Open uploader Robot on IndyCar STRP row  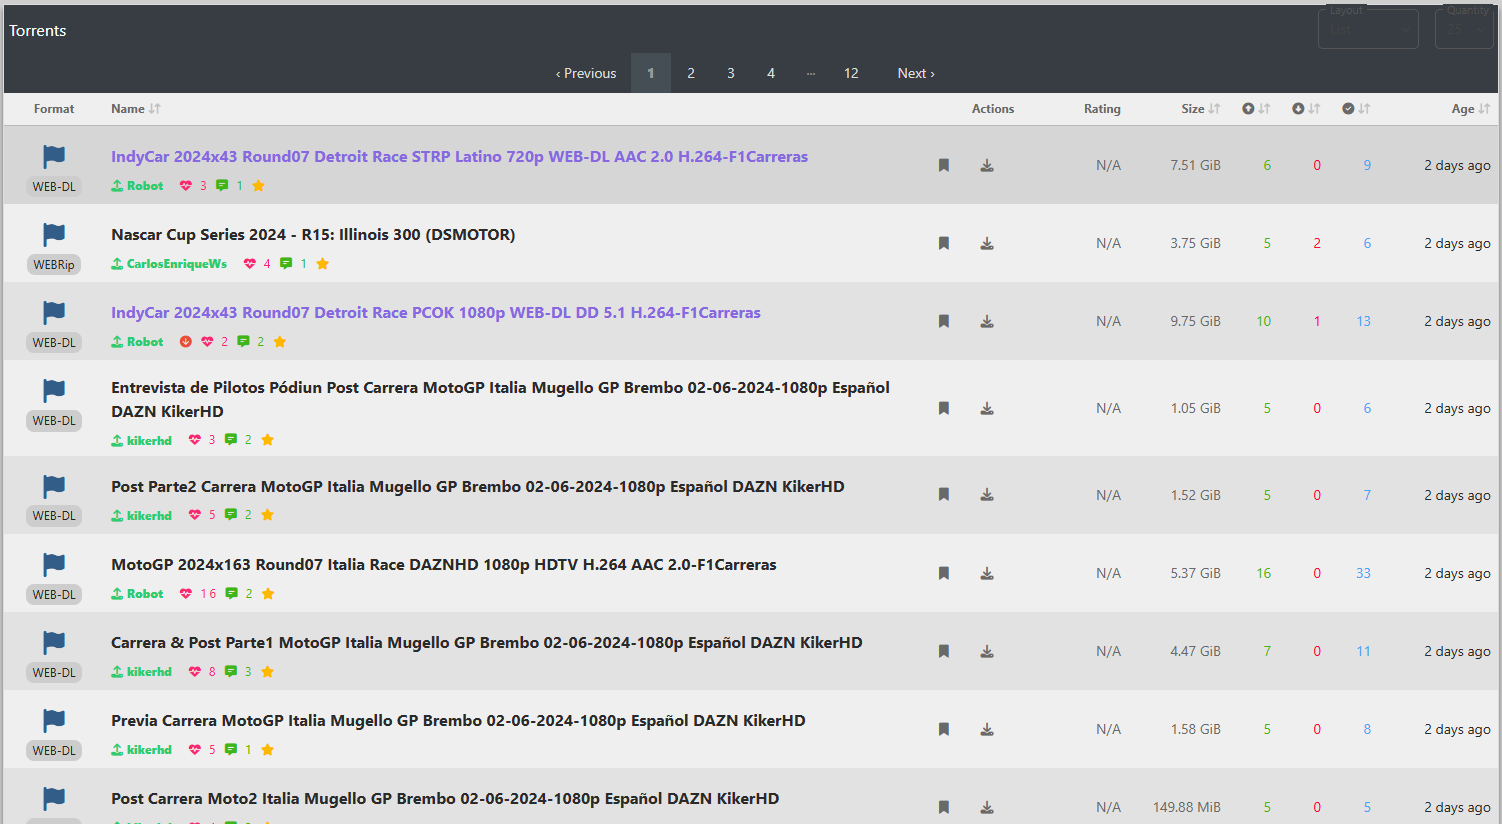(x=137, y=186)
